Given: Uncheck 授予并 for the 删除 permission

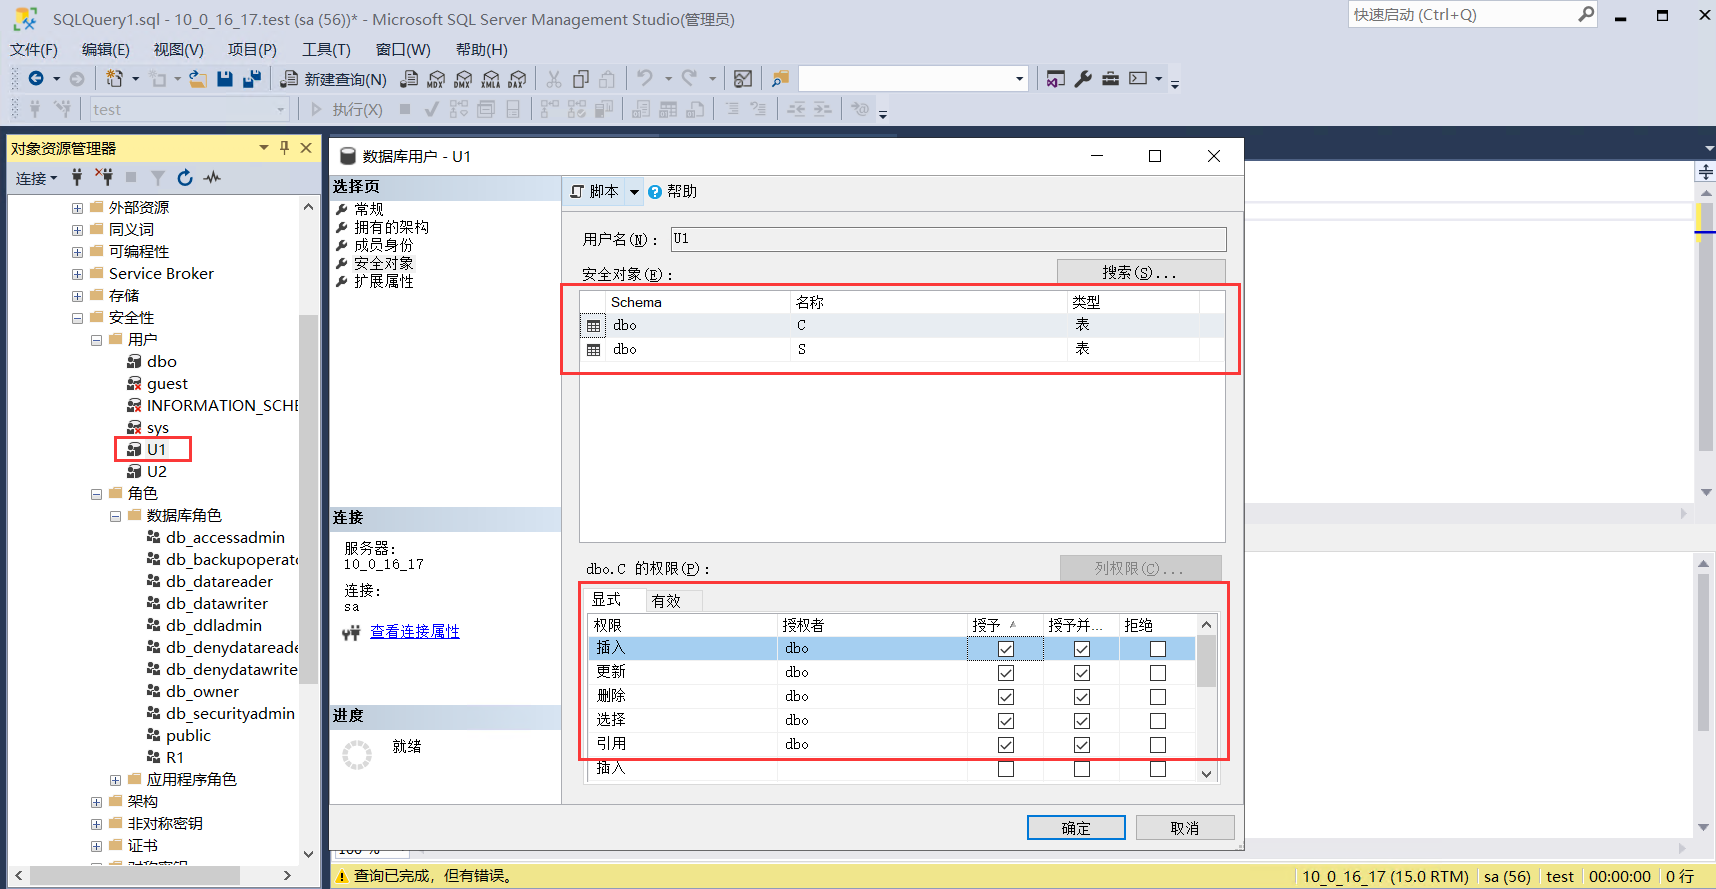Looking at the screenshot, I should (1082, 697).
